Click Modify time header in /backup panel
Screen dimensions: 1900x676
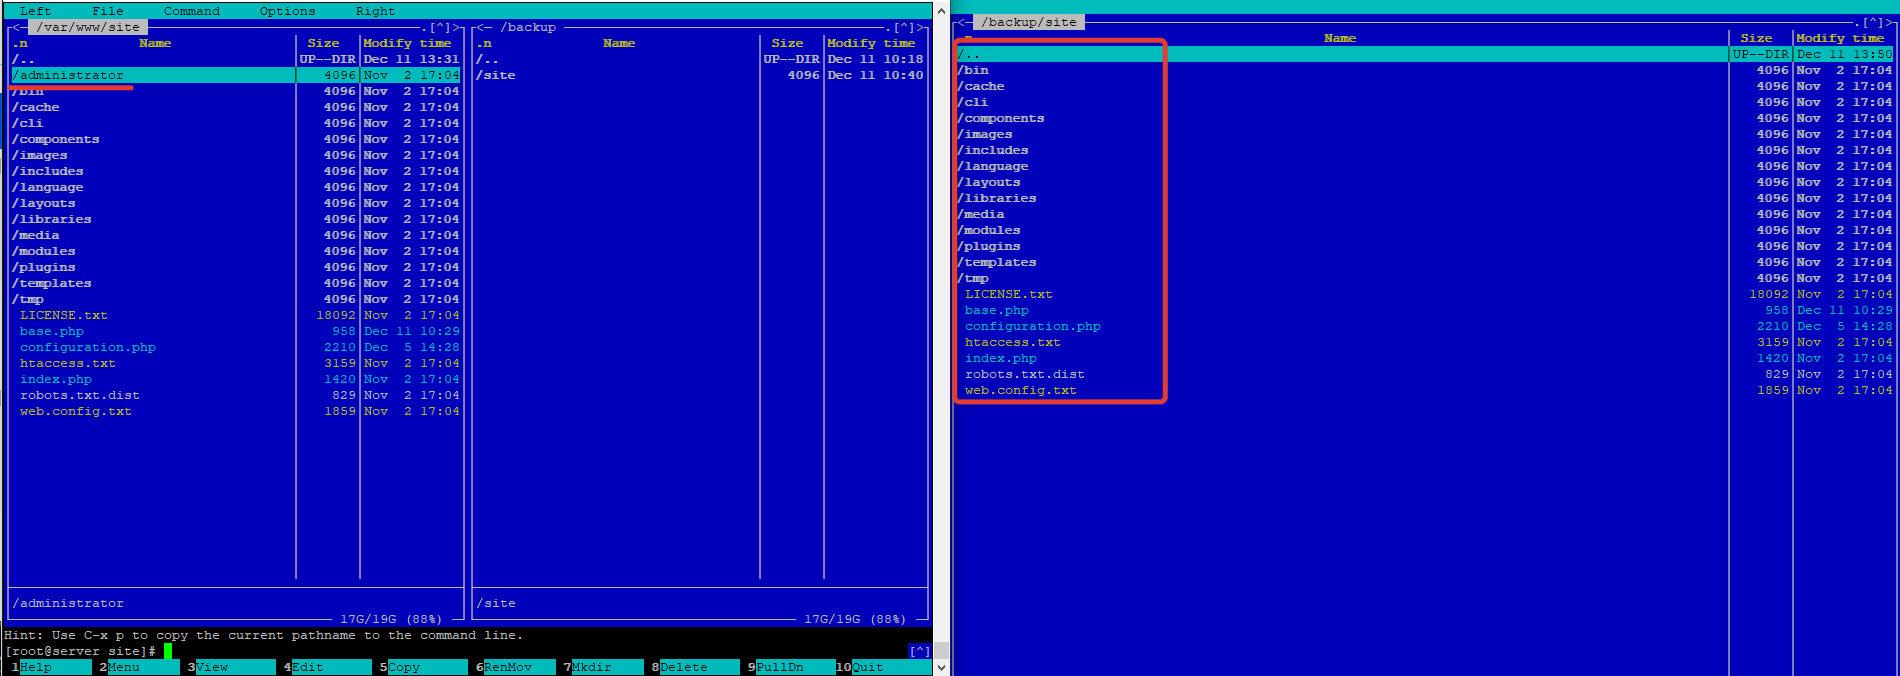pyautogui.click(x=871, y=43)
